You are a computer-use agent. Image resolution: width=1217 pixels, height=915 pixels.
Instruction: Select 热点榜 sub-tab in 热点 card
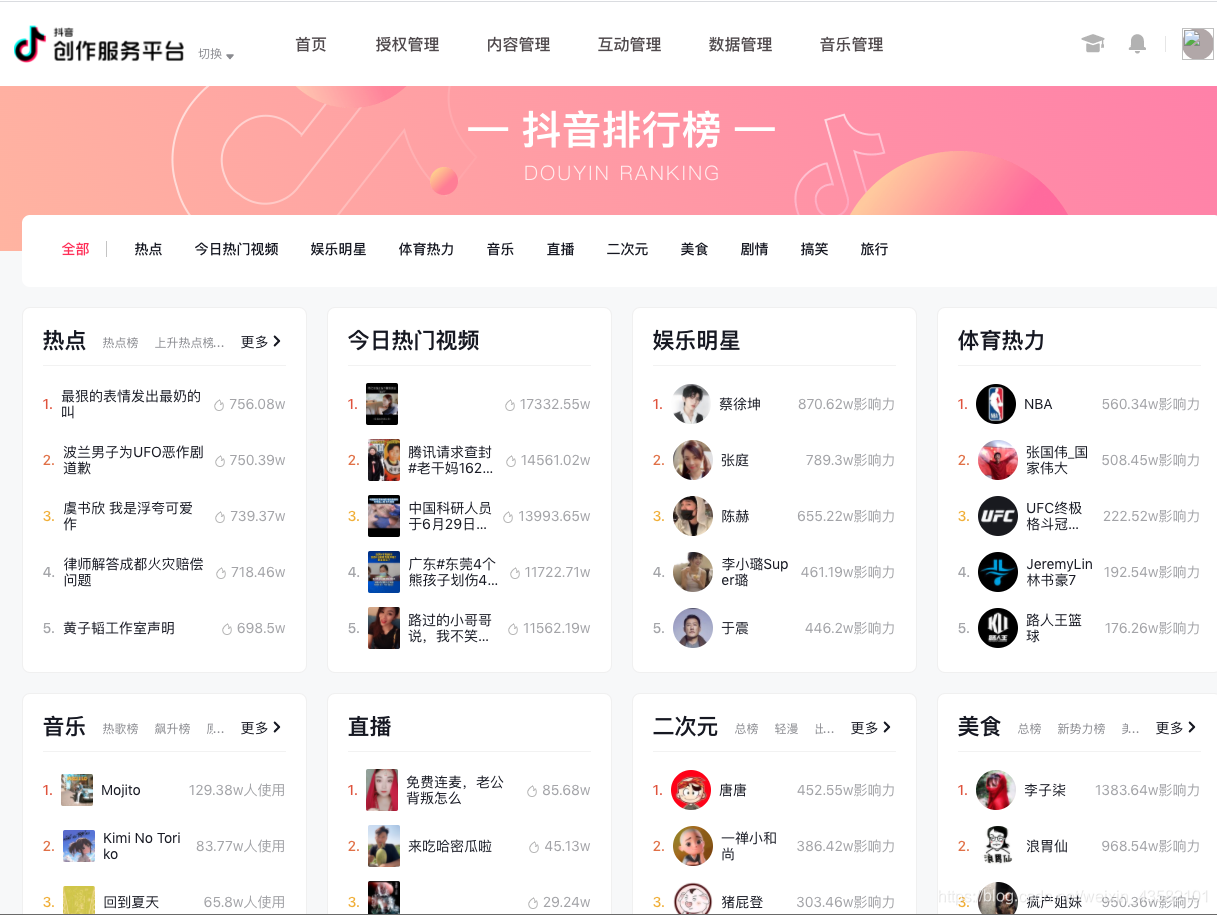click(120, 343)
